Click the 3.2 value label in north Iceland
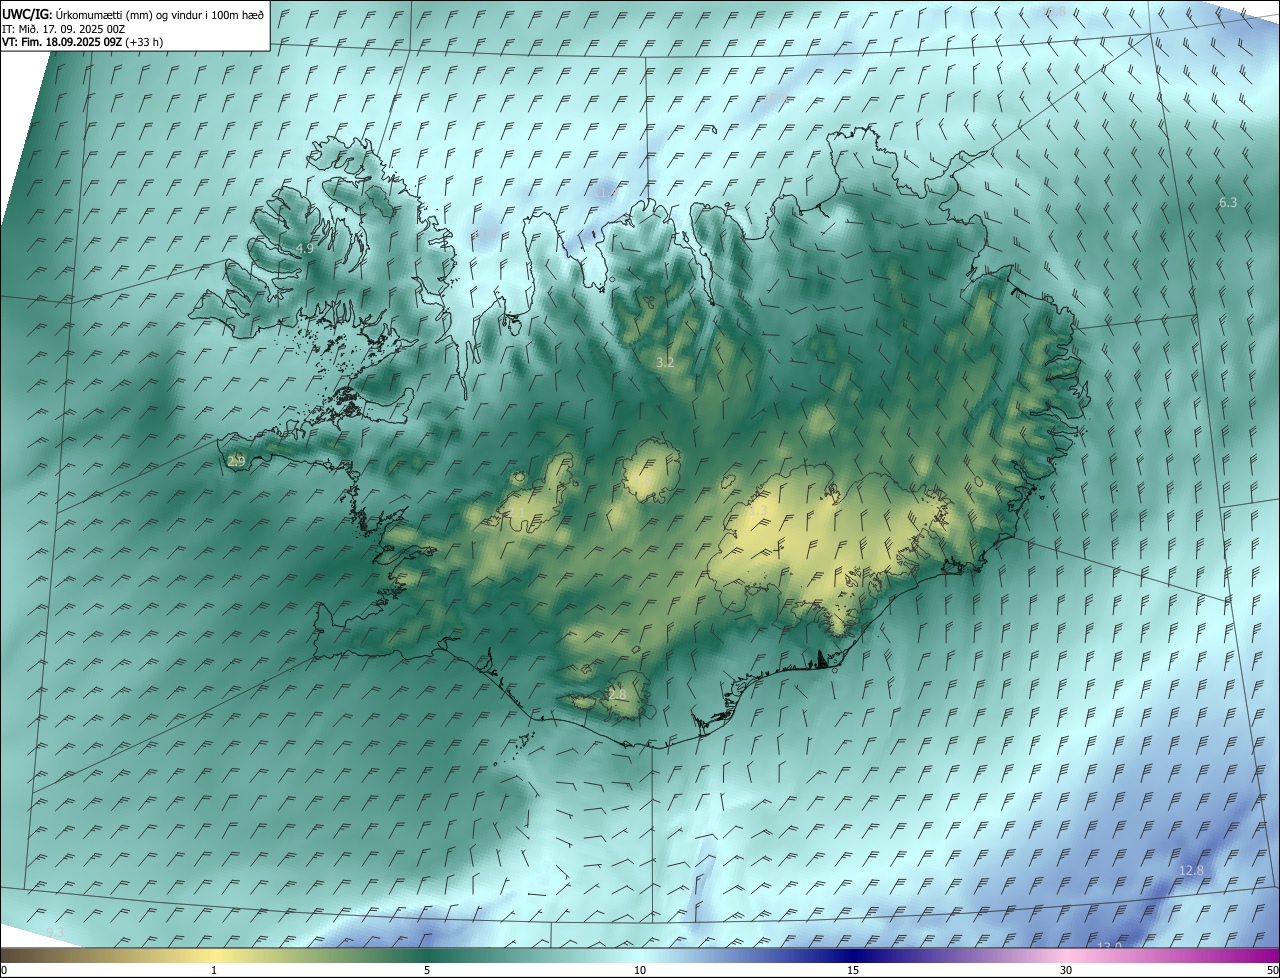The width and height of the screenshot is (1280, 978). [x=665, y=362]
